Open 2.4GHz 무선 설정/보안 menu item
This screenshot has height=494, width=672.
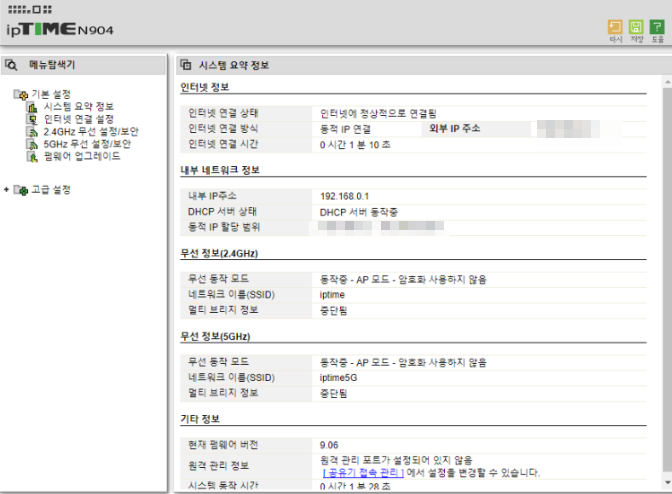click(91, 132)
